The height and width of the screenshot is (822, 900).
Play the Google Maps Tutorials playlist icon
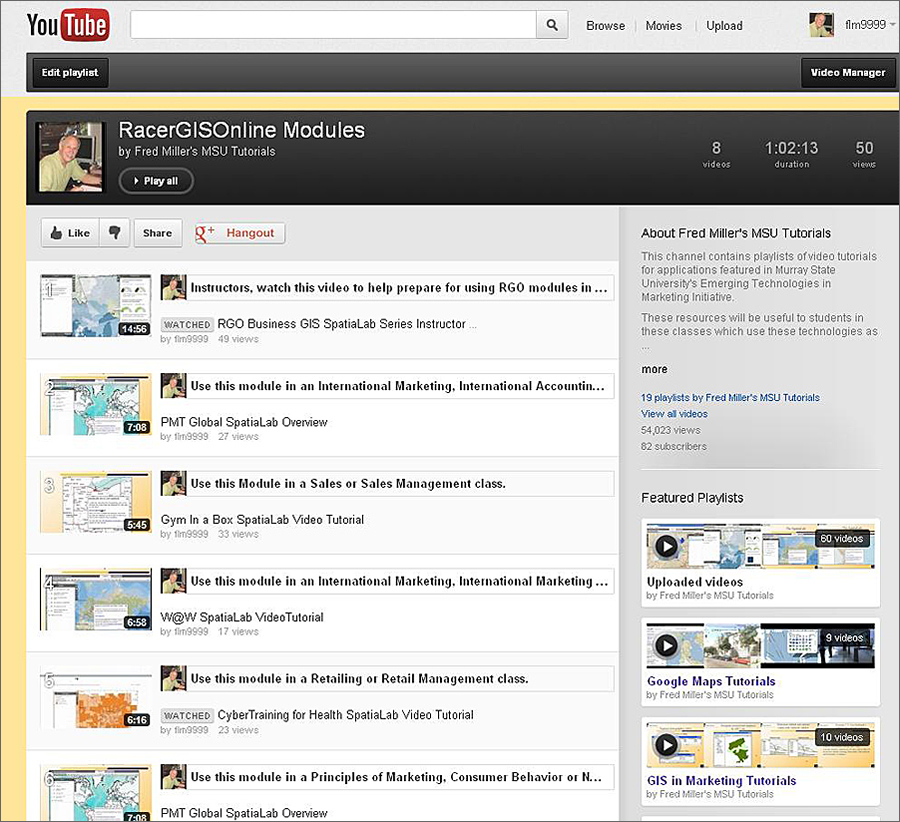click(666, 646)
